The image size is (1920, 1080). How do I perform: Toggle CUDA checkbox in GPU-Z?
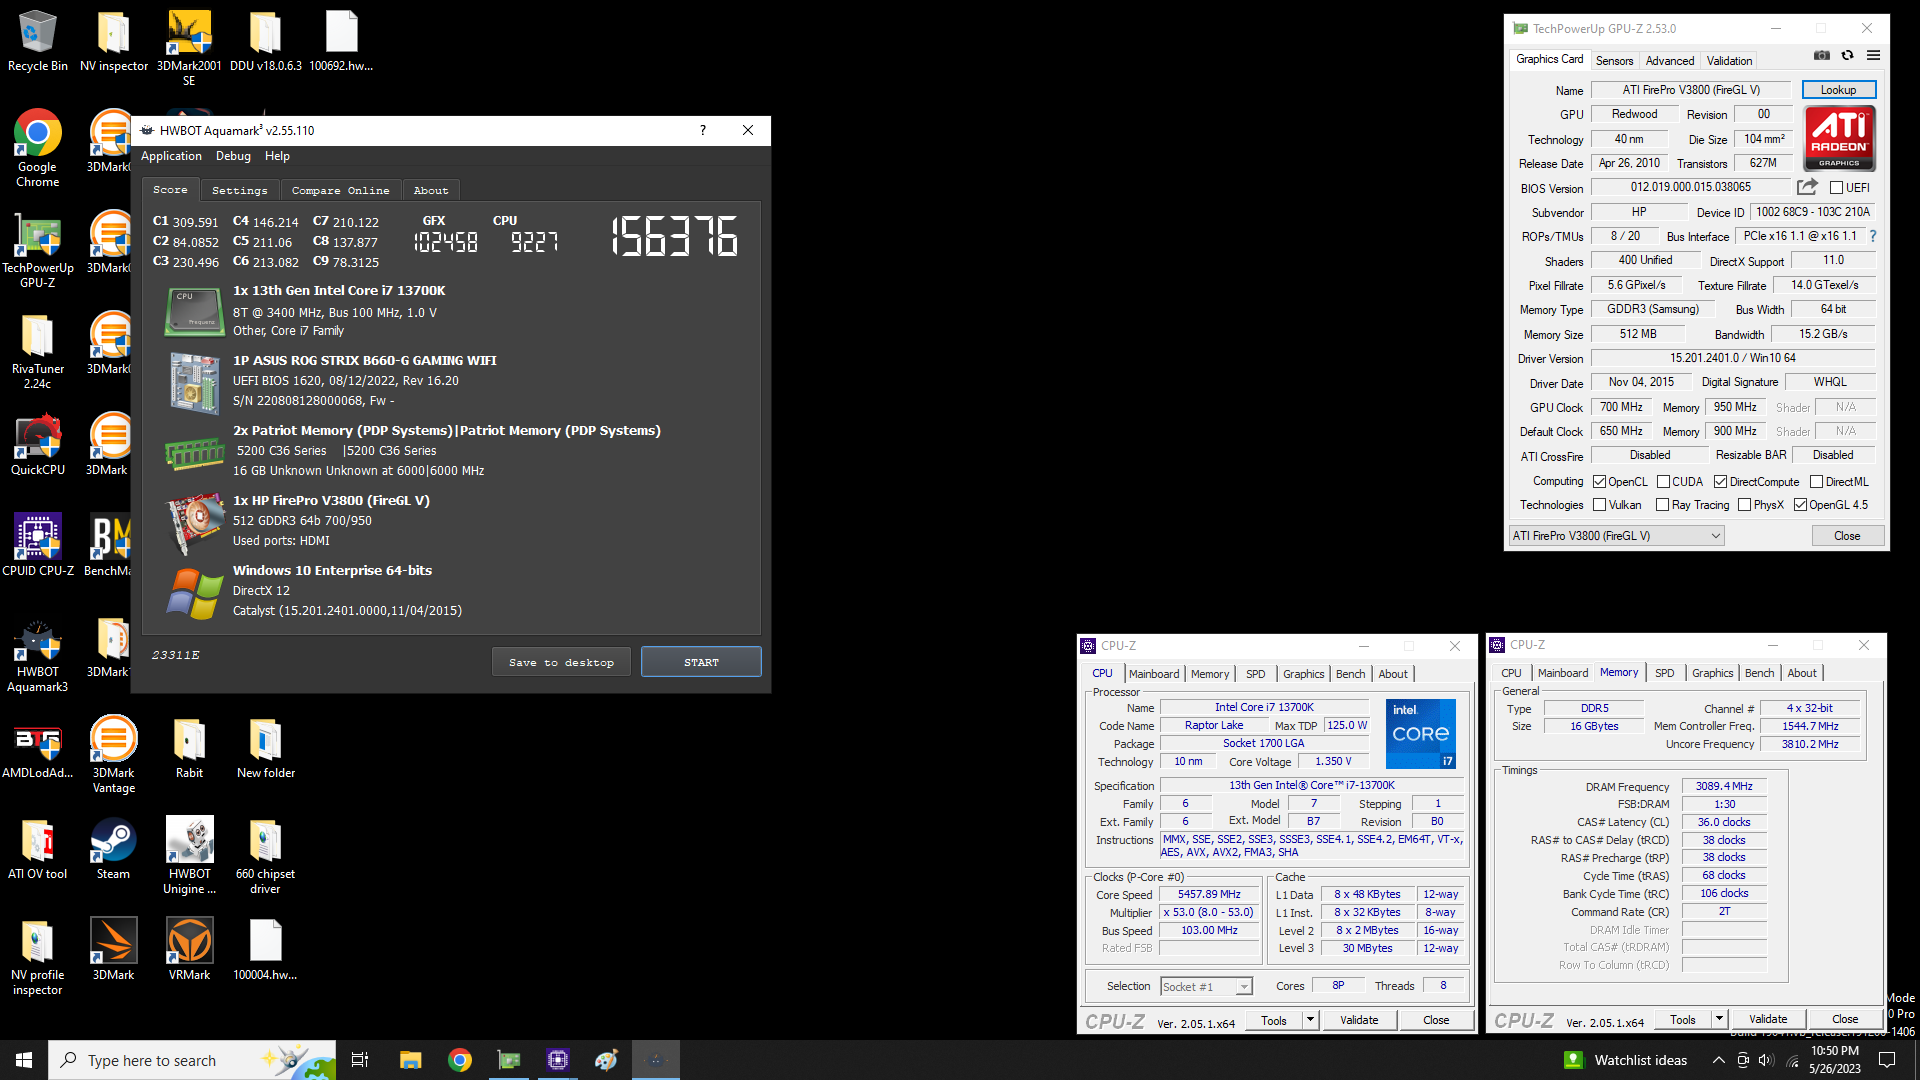coord(1663,482)
